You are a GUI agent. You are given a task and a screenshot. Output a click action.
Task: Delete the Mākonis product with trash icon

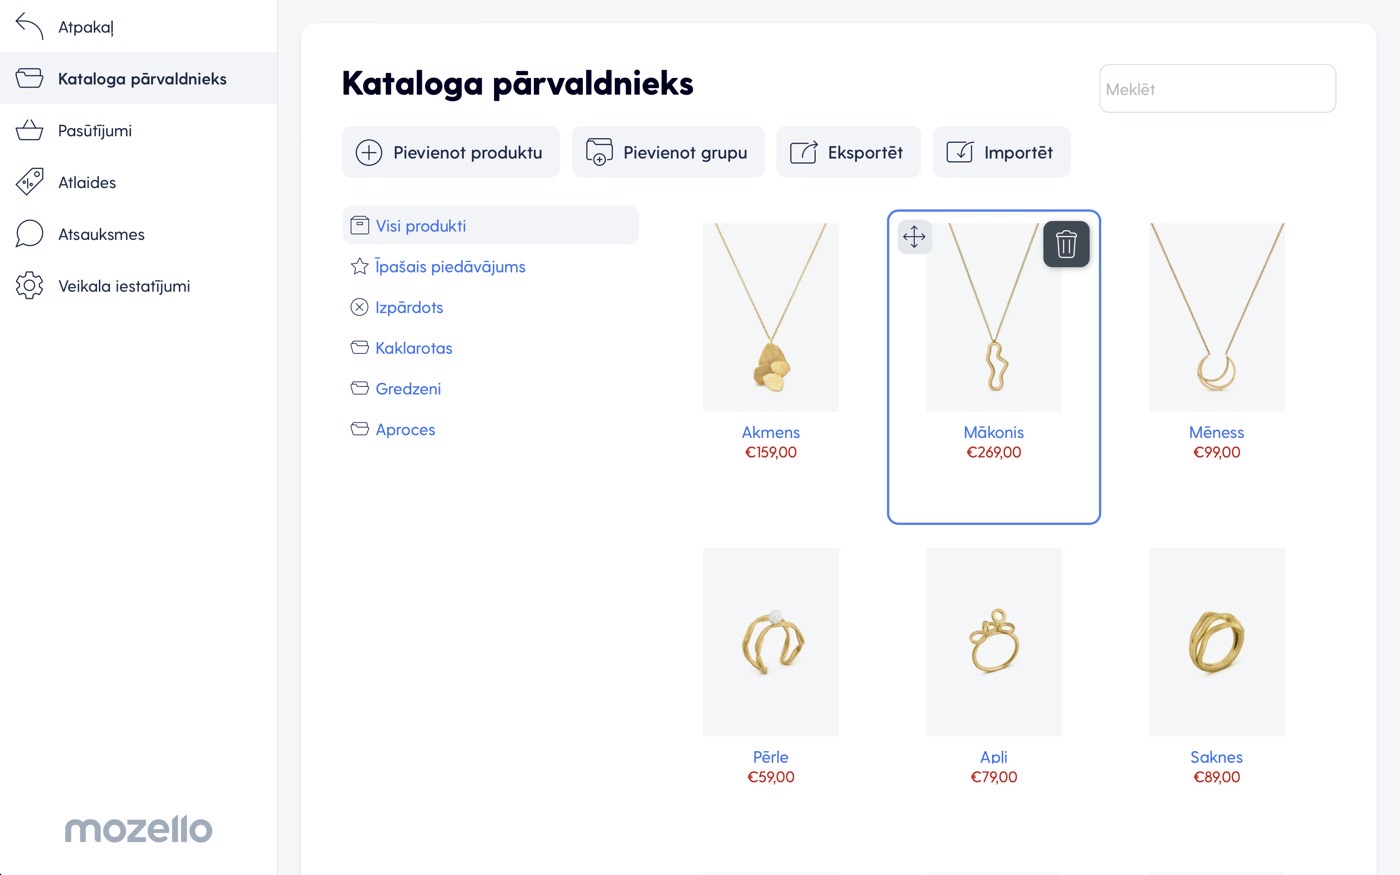tap(1066, 244)
